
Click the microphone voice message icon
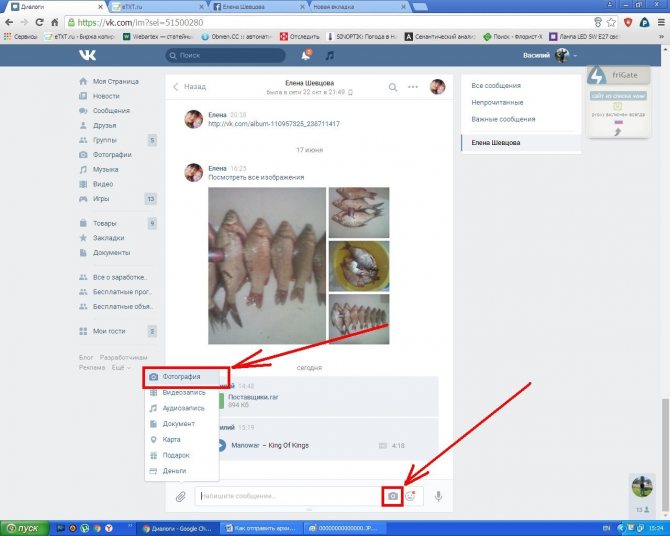click(438, 496)
